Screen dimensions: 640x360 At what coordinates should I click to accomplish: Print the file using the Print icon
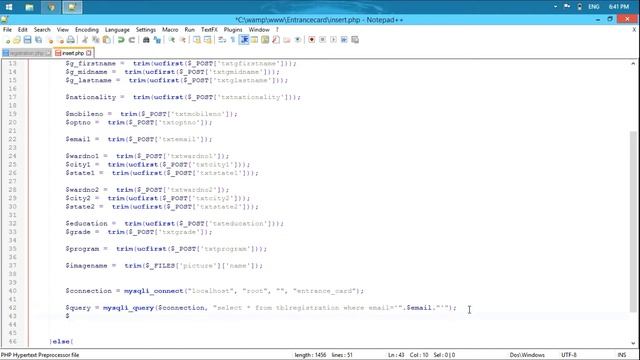71,40
